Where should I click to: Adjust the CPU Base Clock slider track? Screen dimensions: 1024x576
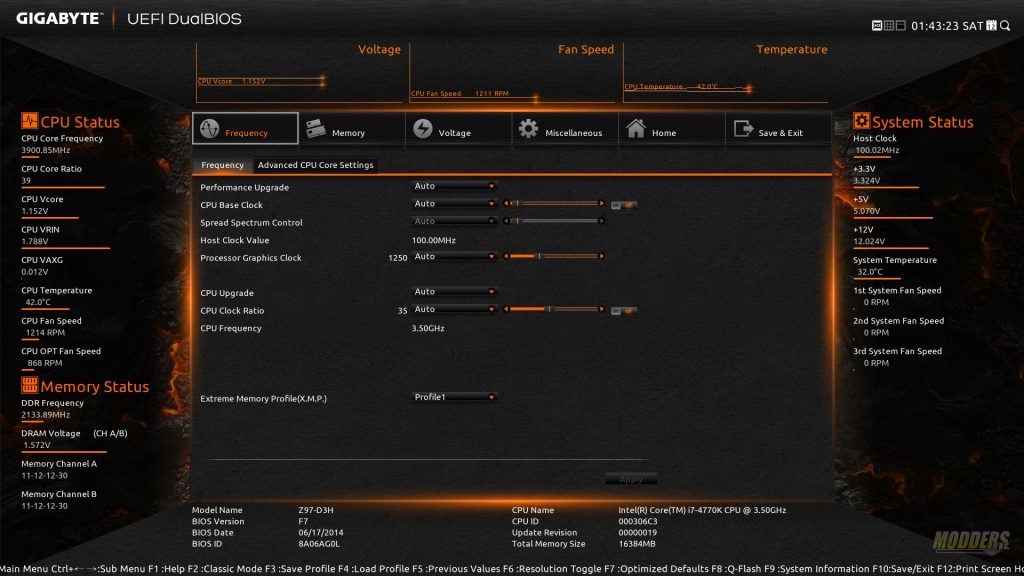[554, 204]
